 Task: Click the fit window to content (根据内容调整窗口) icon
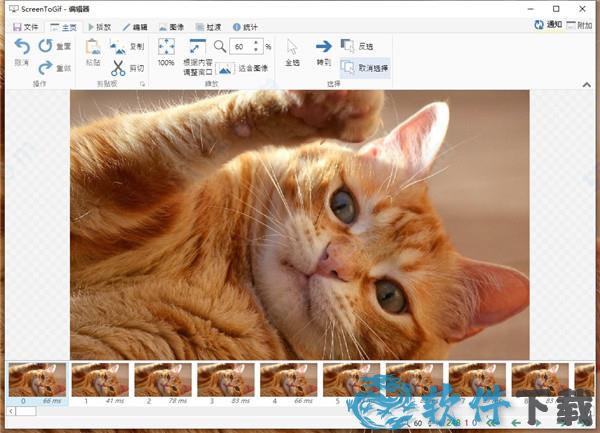(x=196, y=47)
